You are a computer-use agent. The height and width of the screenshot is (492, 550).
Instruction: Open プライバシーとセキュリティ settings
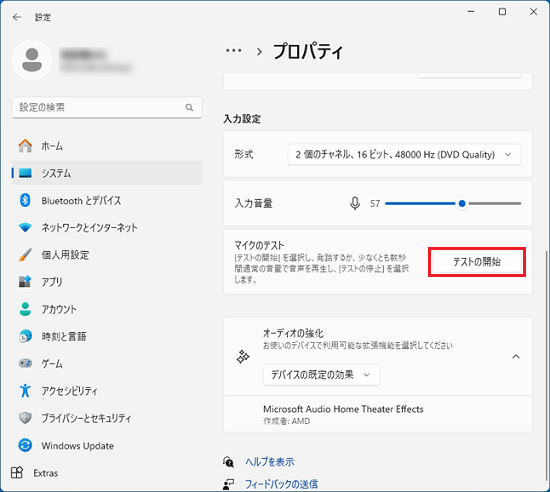tap(107, 418)
